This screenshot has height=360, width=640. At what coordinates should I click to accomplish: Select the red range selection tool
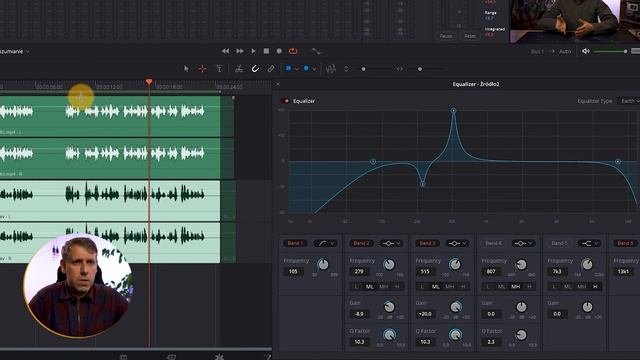pyautogui.click(x=202, y=69)
